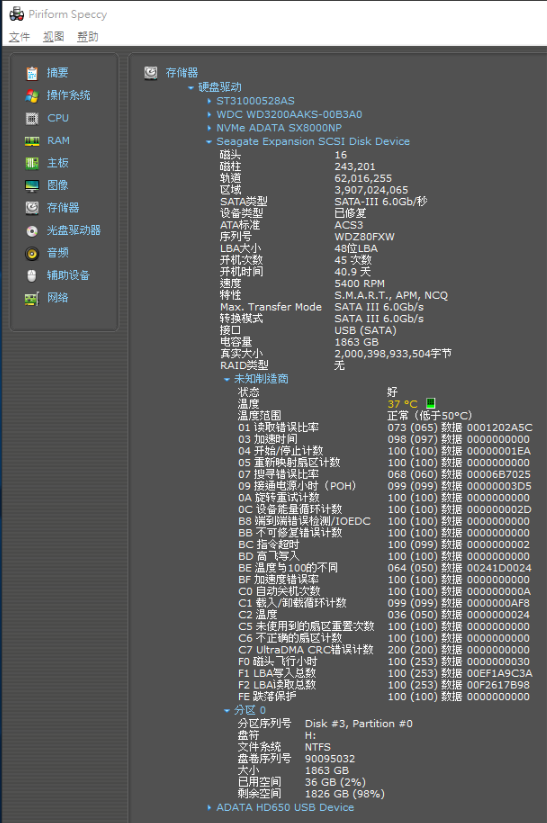
Task: Click the 01 读取错误比率 attribute row
Action: 385,427
